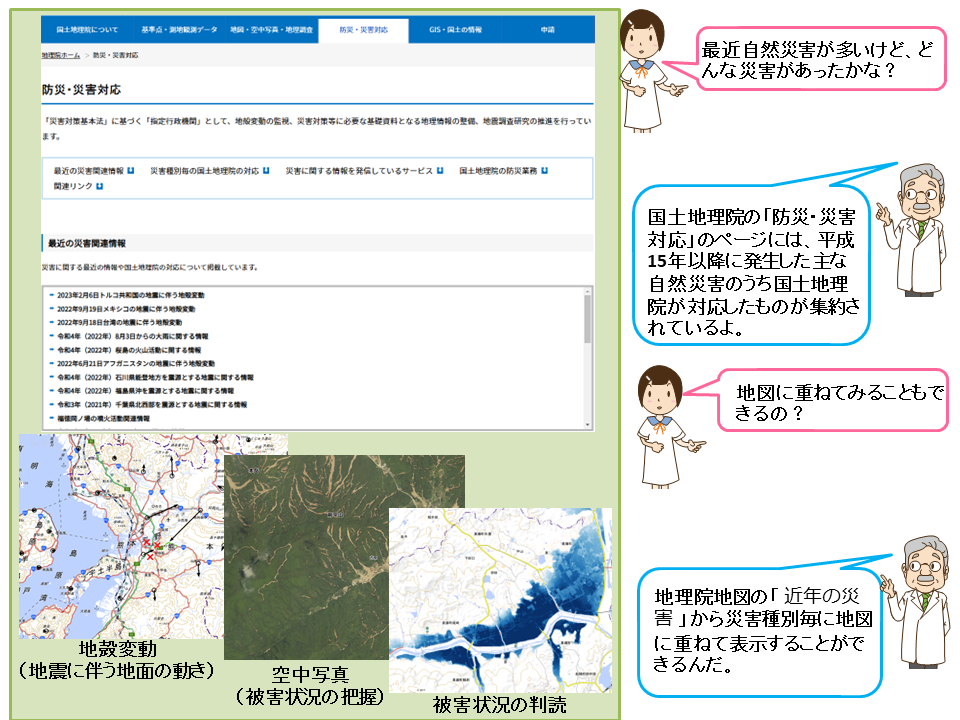Viewport: 960px width, 720px height.
Task: Click the 地殻変動 crustal movement map thumbnail
Action: tap(121, 536)
